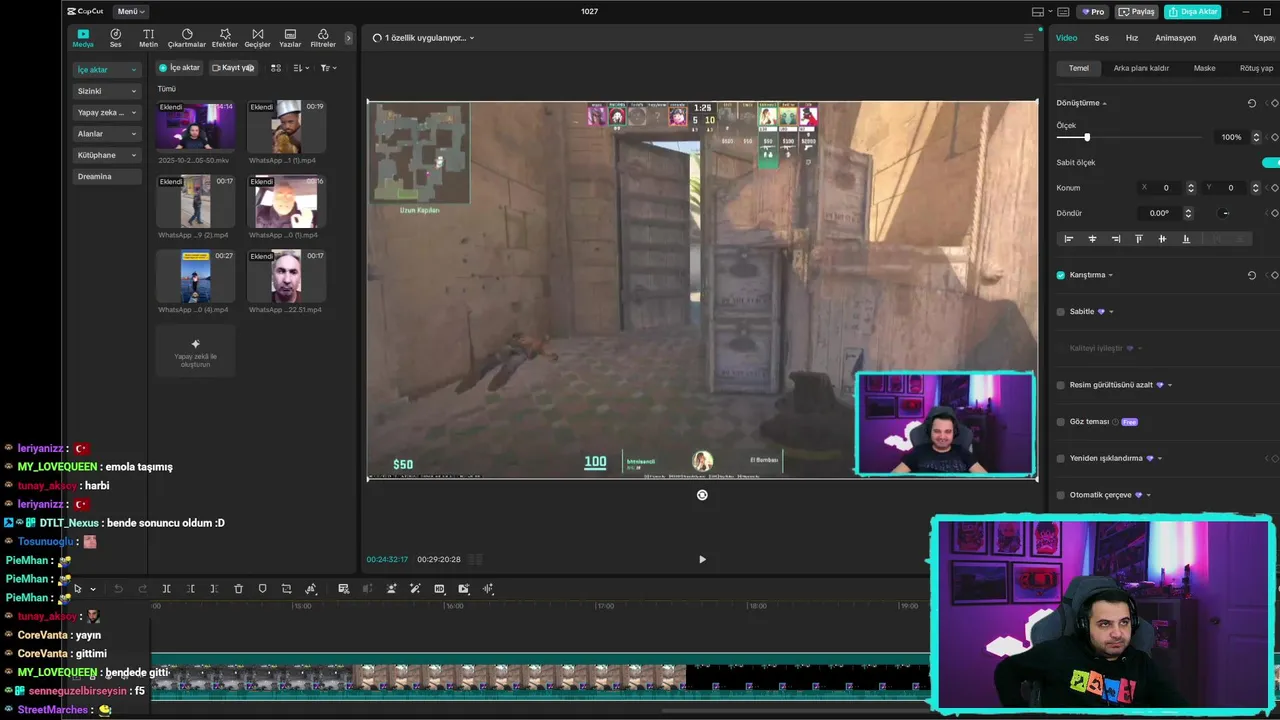Click the rotation handle below the preview
Viewport: 1280px width, 720px height.
pyautogui.click(x=702, y=495)
